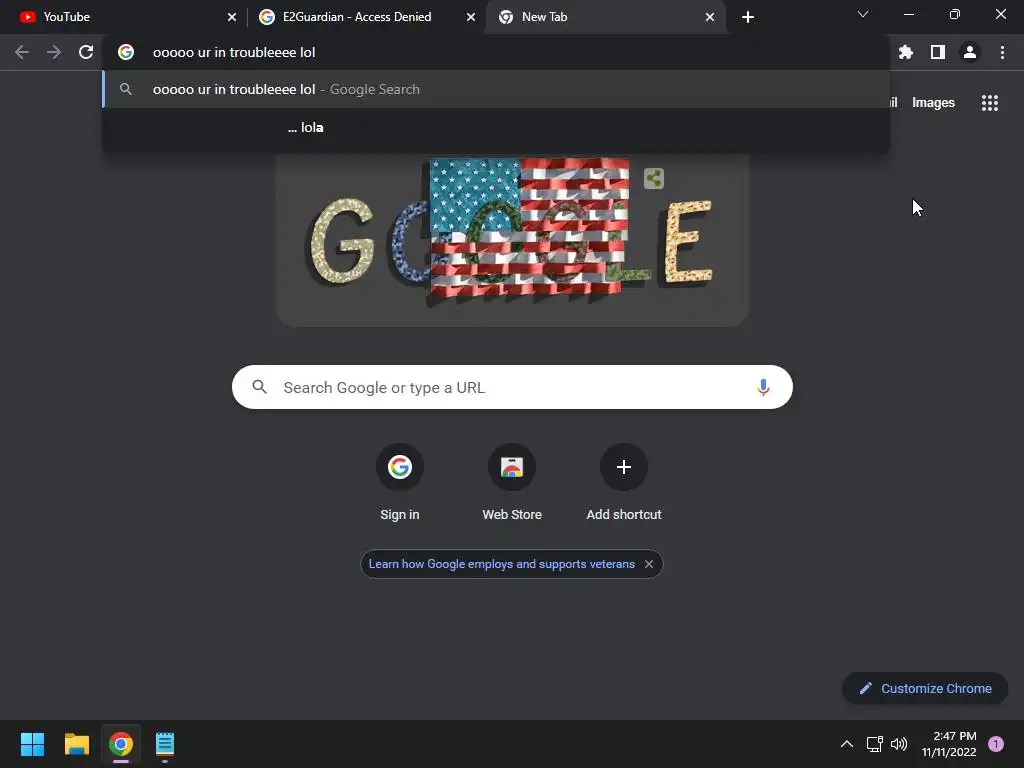1024x768 pixels.
Task: Close the E2Guardian tab
Action: pyautogui.click(x=471, y=17)
